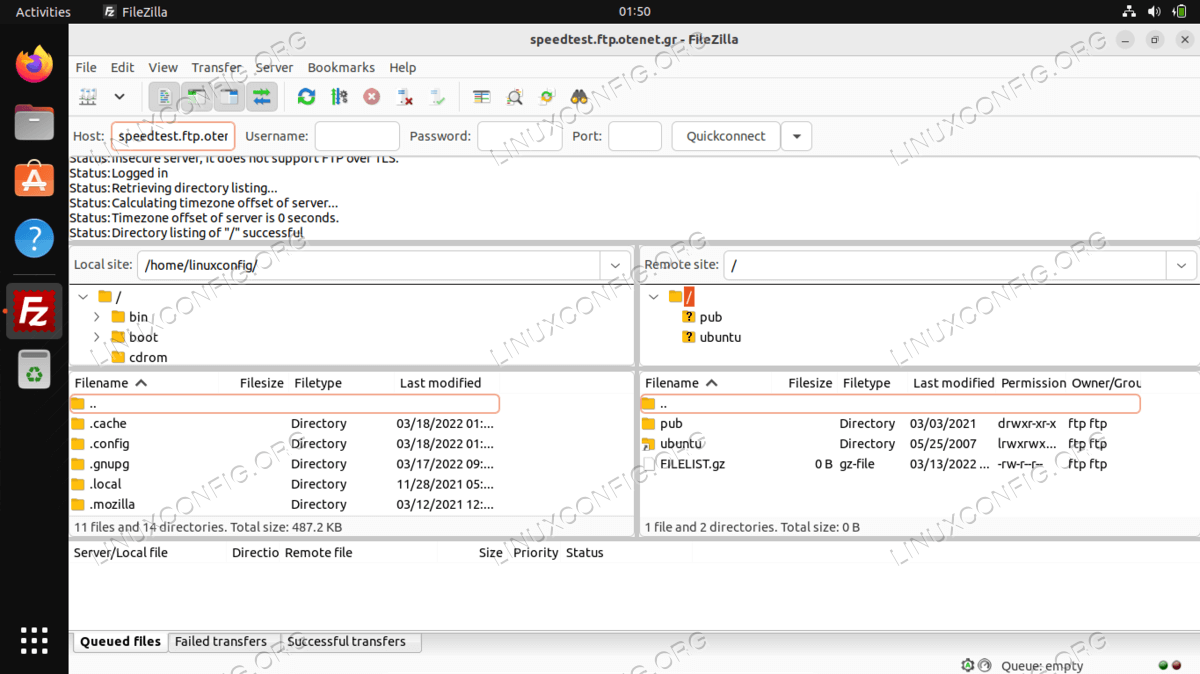The image size is (1200, 674).
Task: Click the gear transfer type status icon
Action: tap(967, 665)
